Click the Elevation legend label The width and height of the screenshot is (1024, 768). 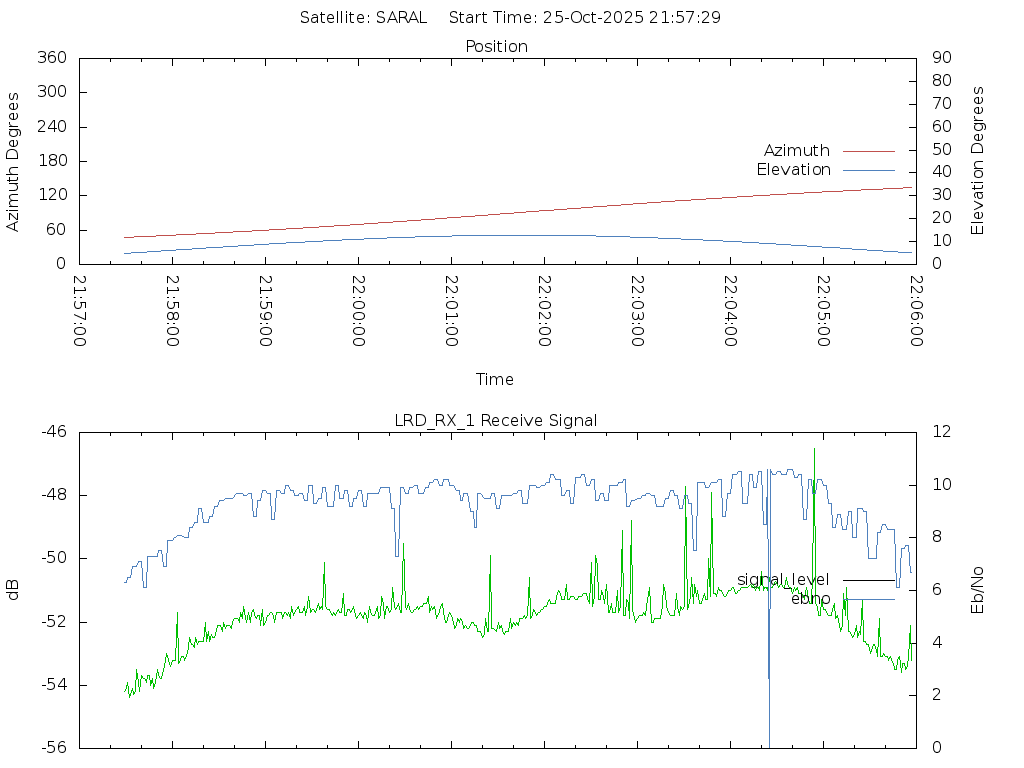[x=793, y=169]
